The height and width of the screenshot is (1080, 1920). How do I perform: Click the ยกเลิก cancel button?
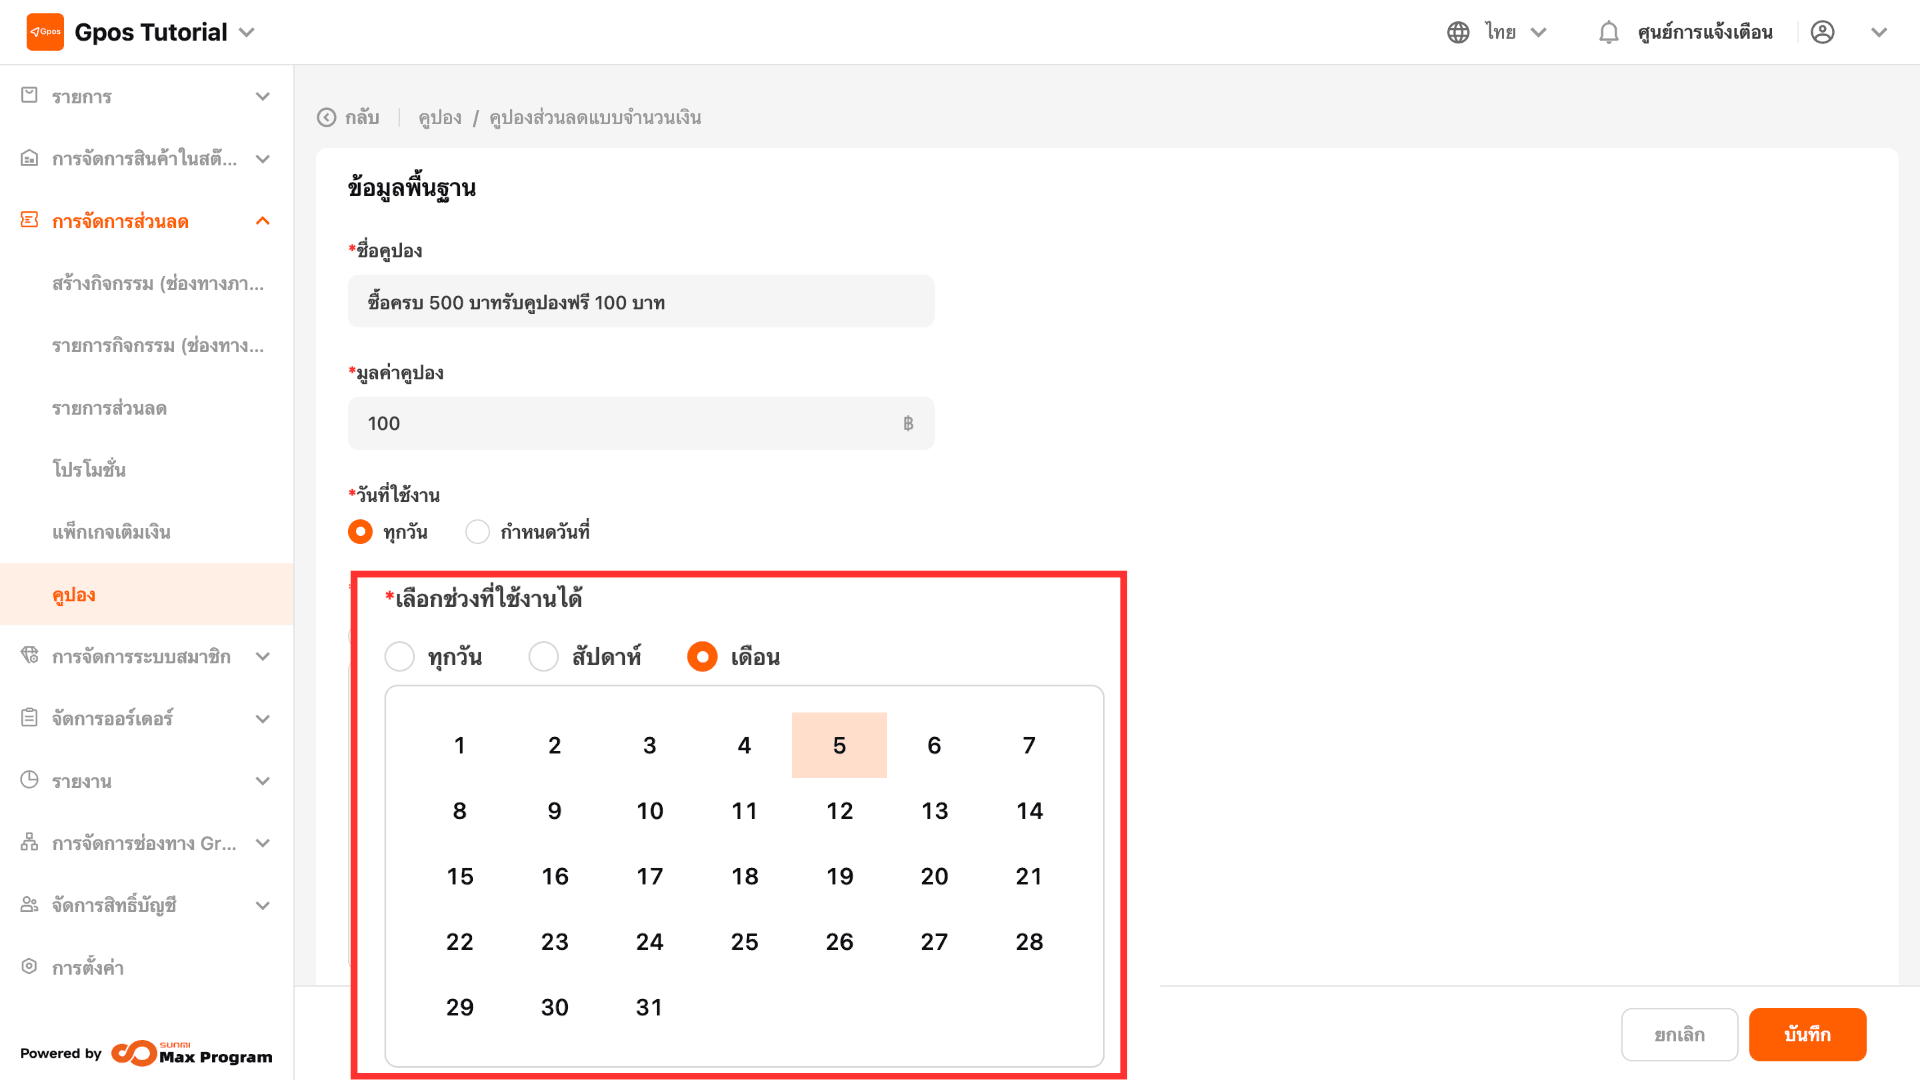[1679, 1034]
